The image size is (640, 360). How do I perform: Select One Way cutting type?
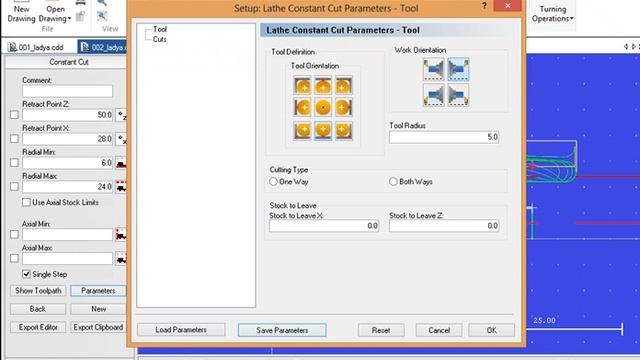pos(273,182)
